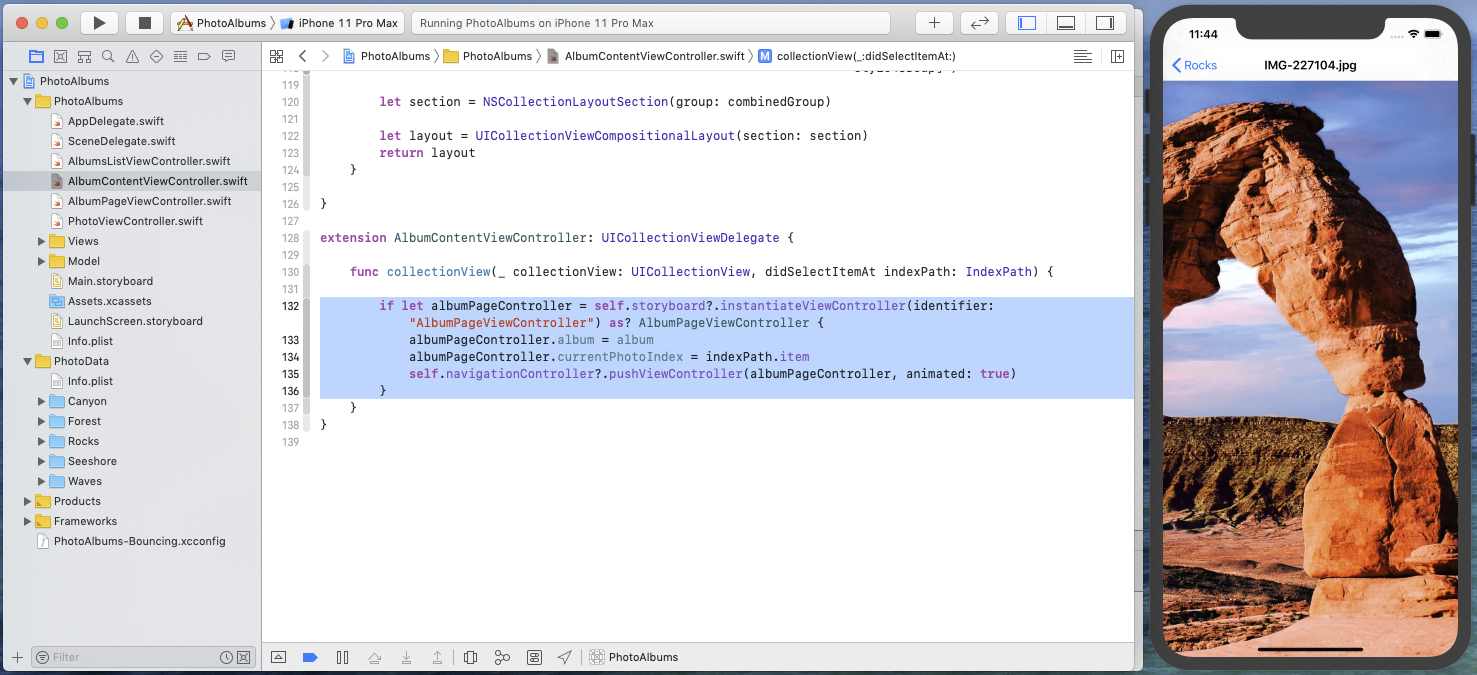Viewport: 1477px width, 675px height.
Task: Expand the Model group
Action: coord(42,261)
